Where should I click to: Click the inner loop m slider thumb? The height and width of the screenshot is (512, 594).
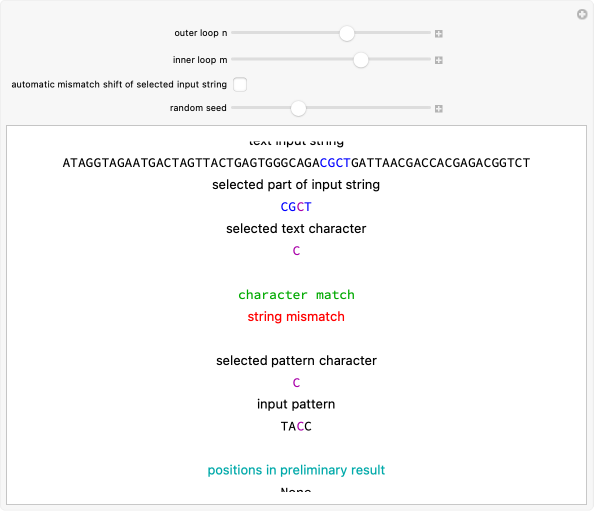point(361,60)
